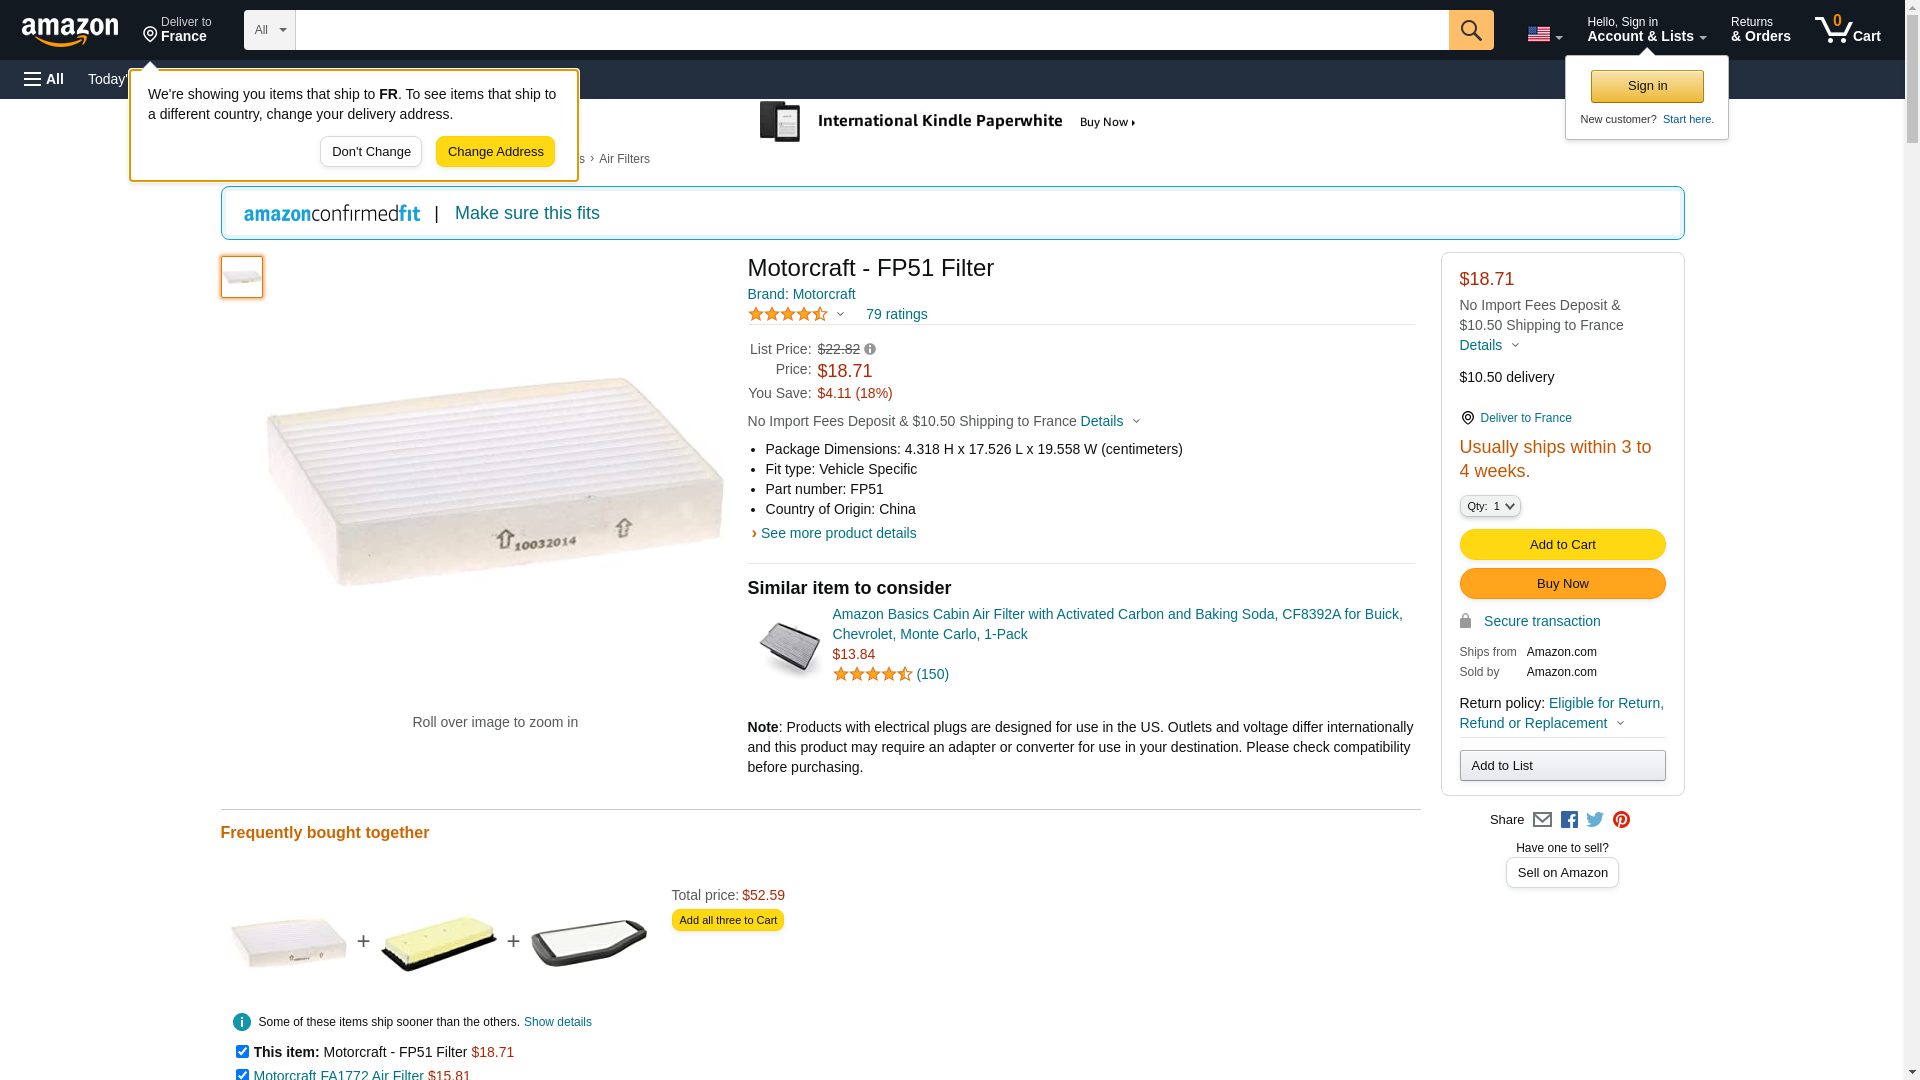Open the quantity dropdown
The width and height of the screenshot is (1920, 1080).
pyautogui.click(x=1489, y=506)
